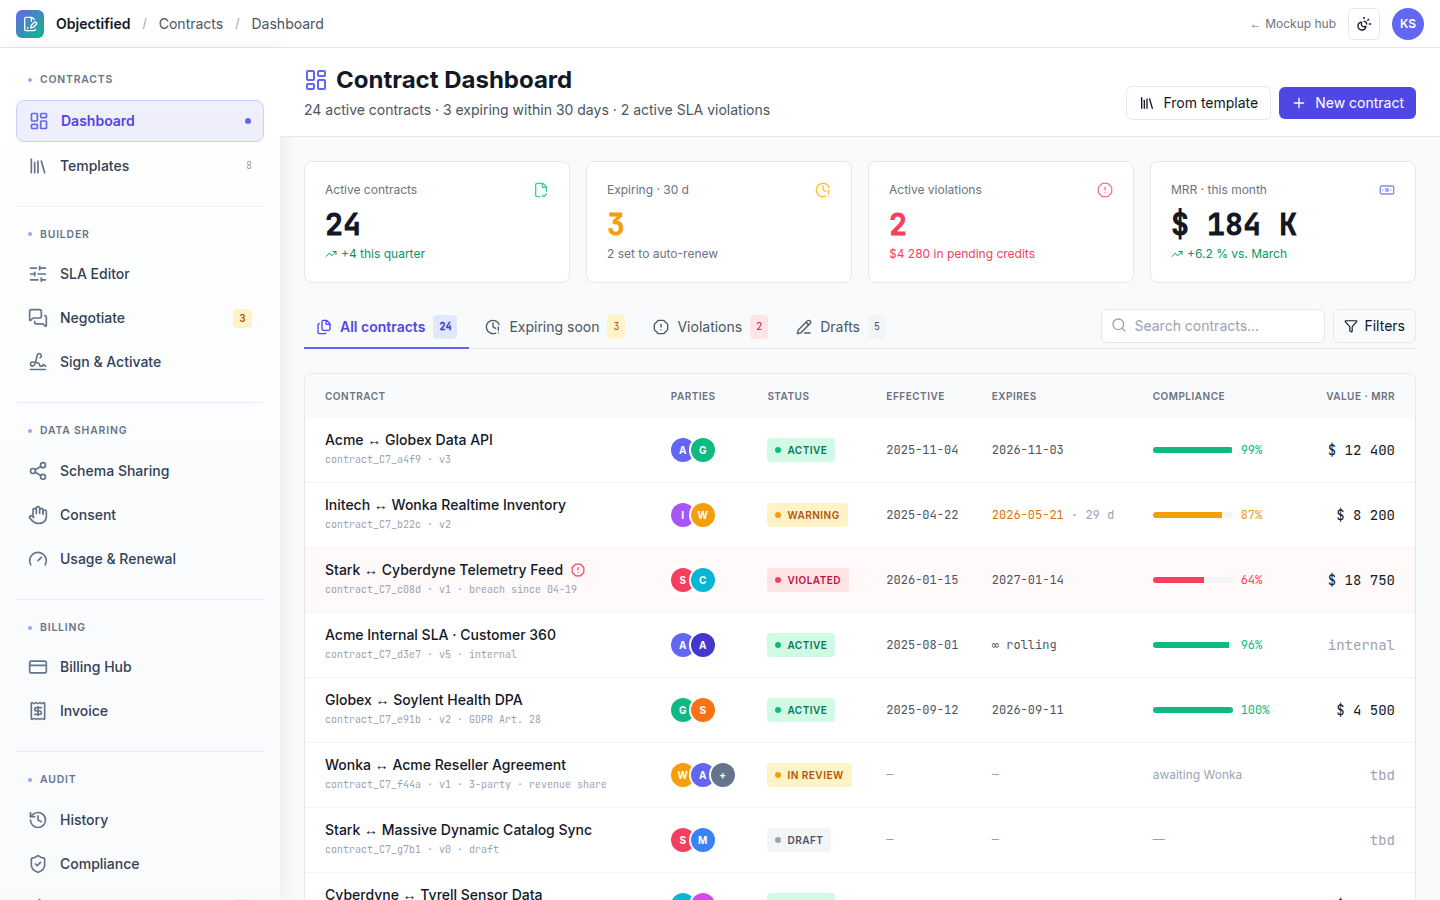Screen dimensions: 1440x900
Task: Click the 99% compliance bar
Action: (x=1193, y=450)
